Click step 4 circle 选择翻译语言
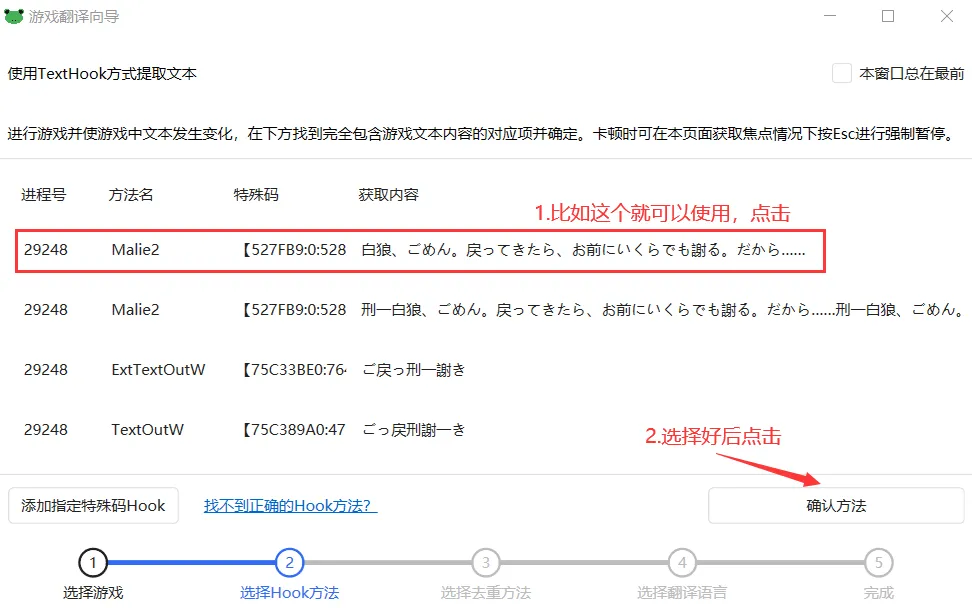This screenshot has height=608, width=972. (x=682, y=563)
